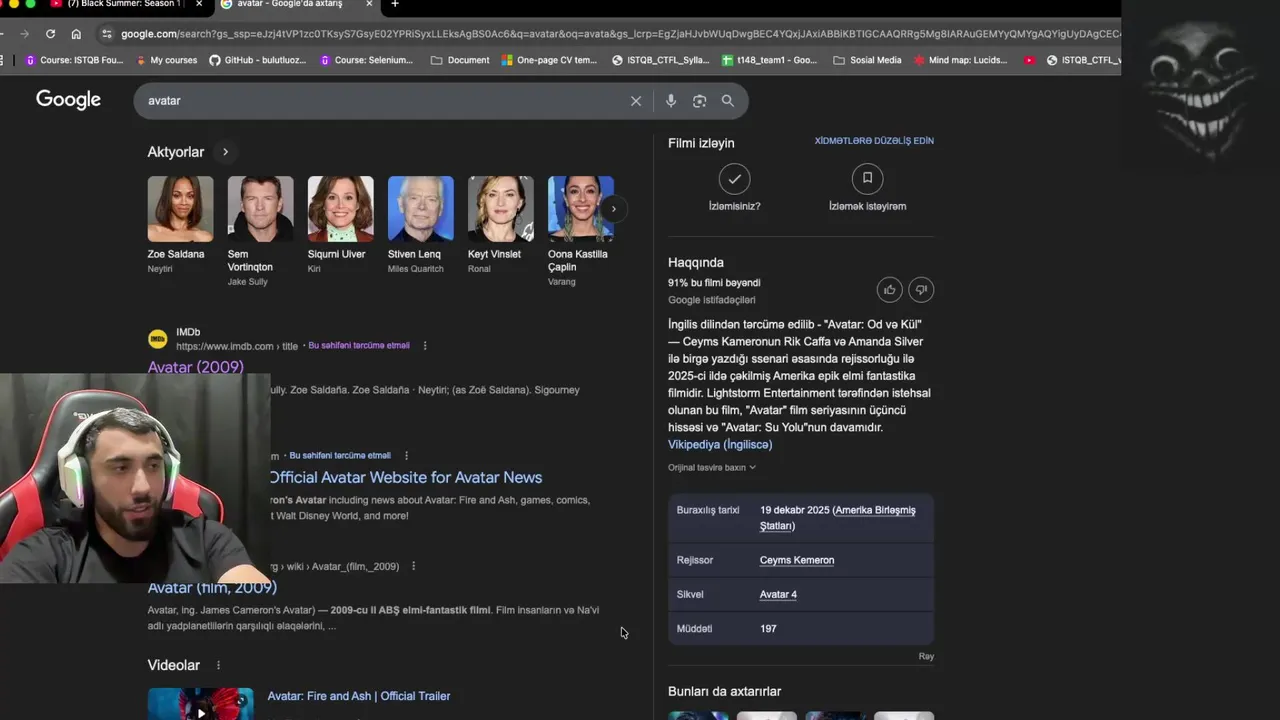Image resolution: width=1280 pixels, height=720 pixels.
Task: Open Sosial Media bookmarks folder
Action: point(867,60)
